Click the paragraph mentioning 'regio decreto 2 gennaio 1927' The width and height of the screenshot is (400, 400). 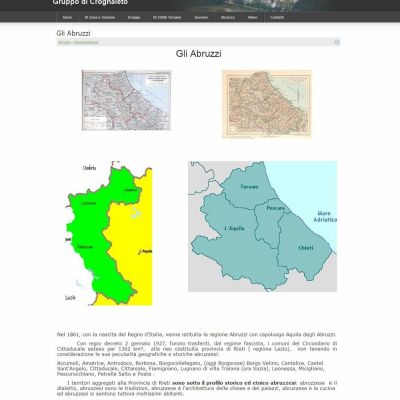click(197, 349)
